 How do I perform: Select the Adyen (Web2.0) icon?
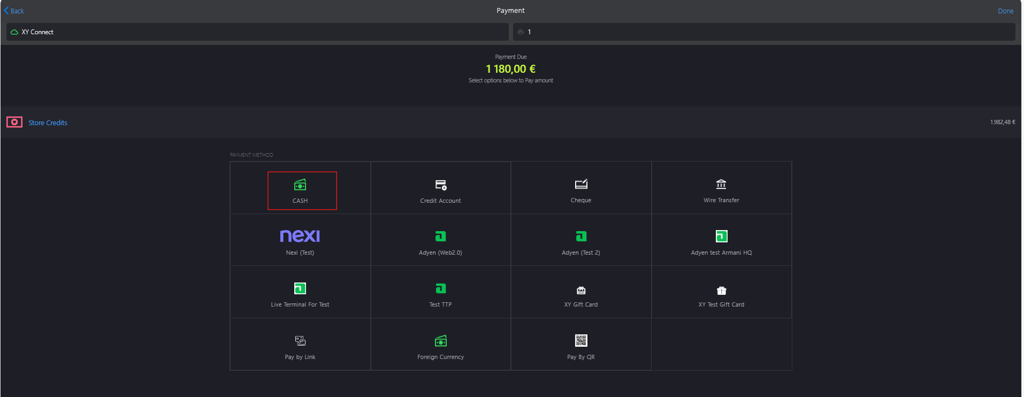(441, 236)
